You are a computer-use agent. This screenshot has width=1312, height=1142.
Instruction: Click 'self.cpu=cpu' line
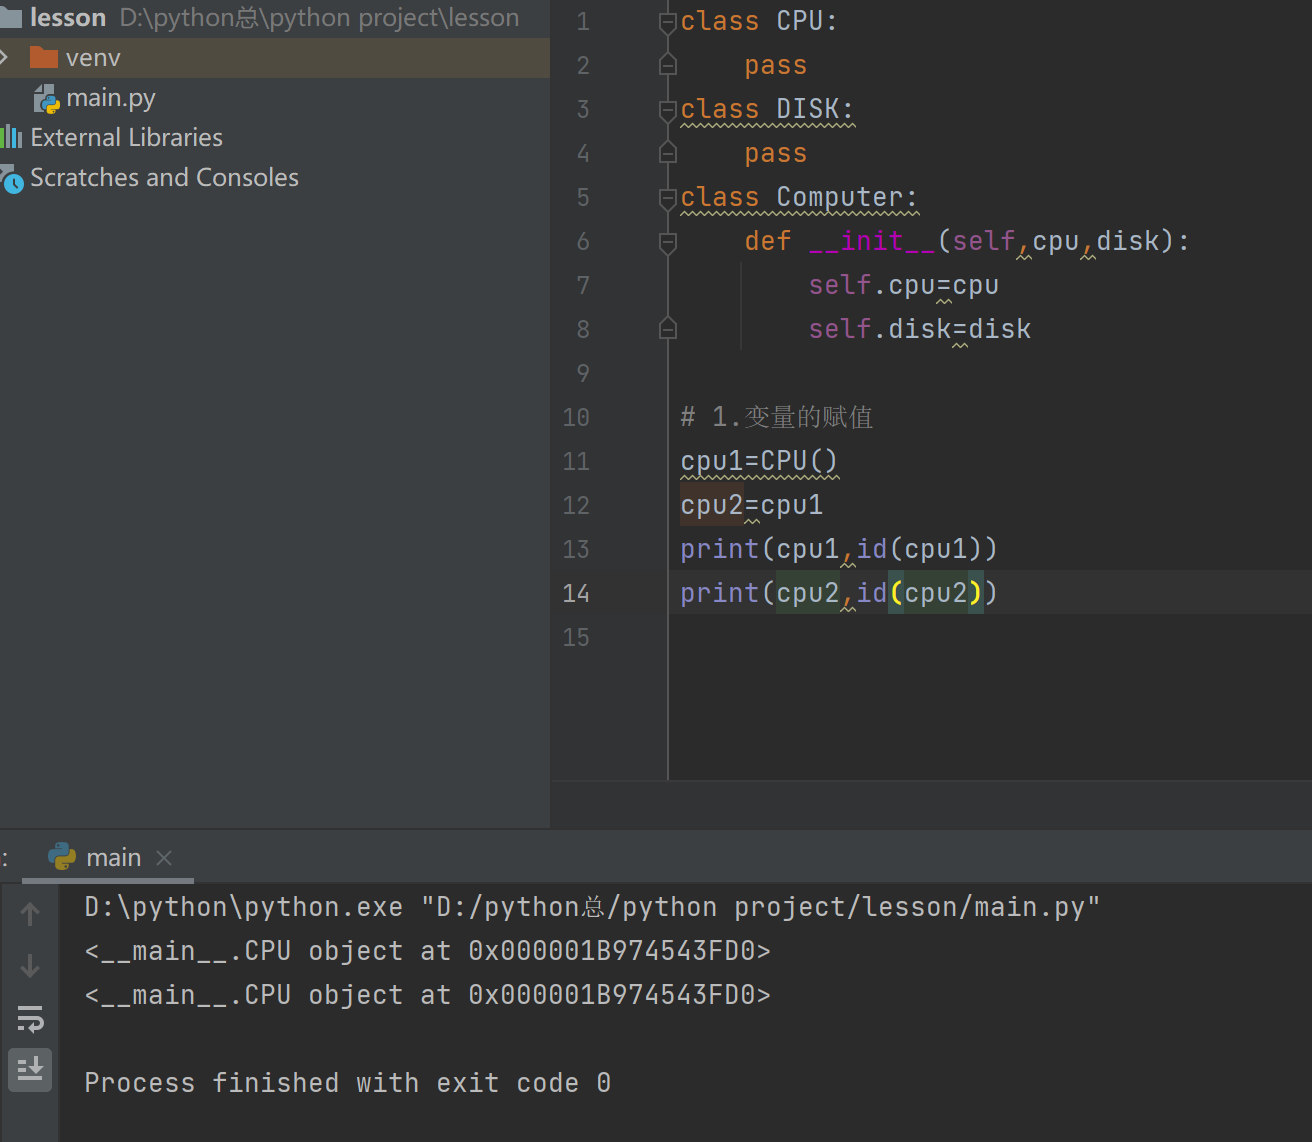(903, 285)
